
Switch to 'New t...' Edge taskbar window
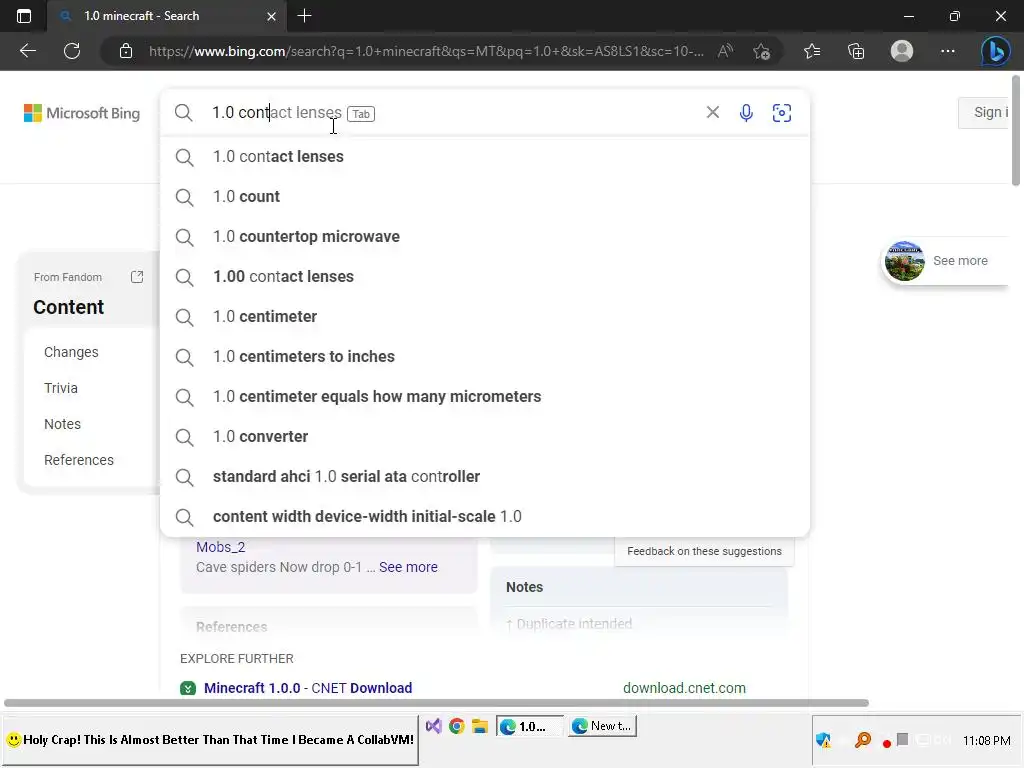point(602,726)
